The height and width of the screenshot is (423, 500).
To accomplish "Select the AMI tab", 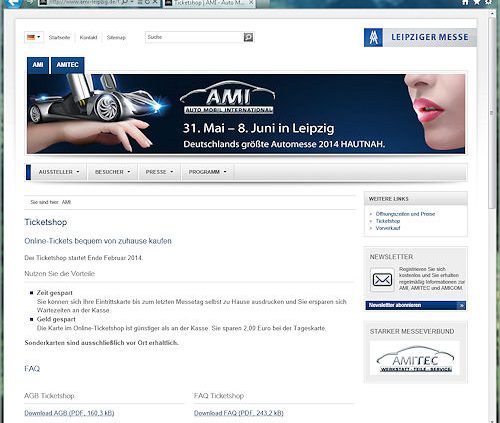I will pyautogui.click(x=38, y=65).
